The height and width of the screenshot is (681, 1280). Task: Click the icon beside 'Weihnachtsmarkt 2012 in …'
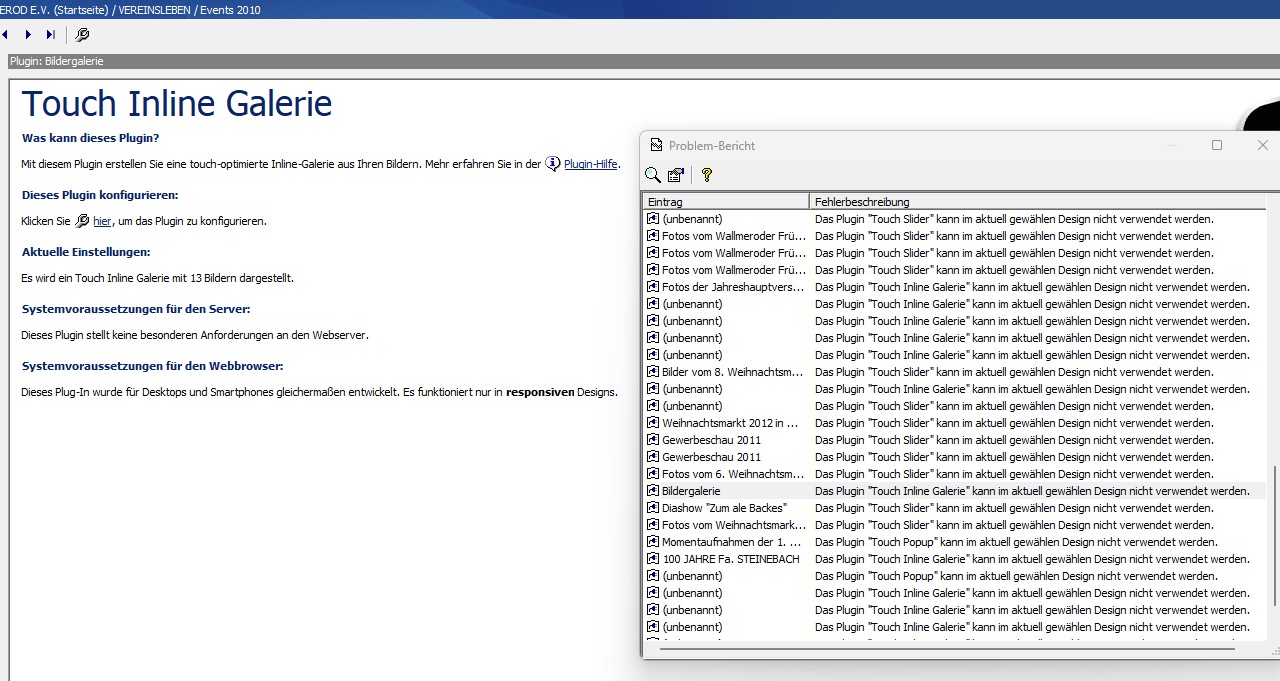[x=653, y=423]
